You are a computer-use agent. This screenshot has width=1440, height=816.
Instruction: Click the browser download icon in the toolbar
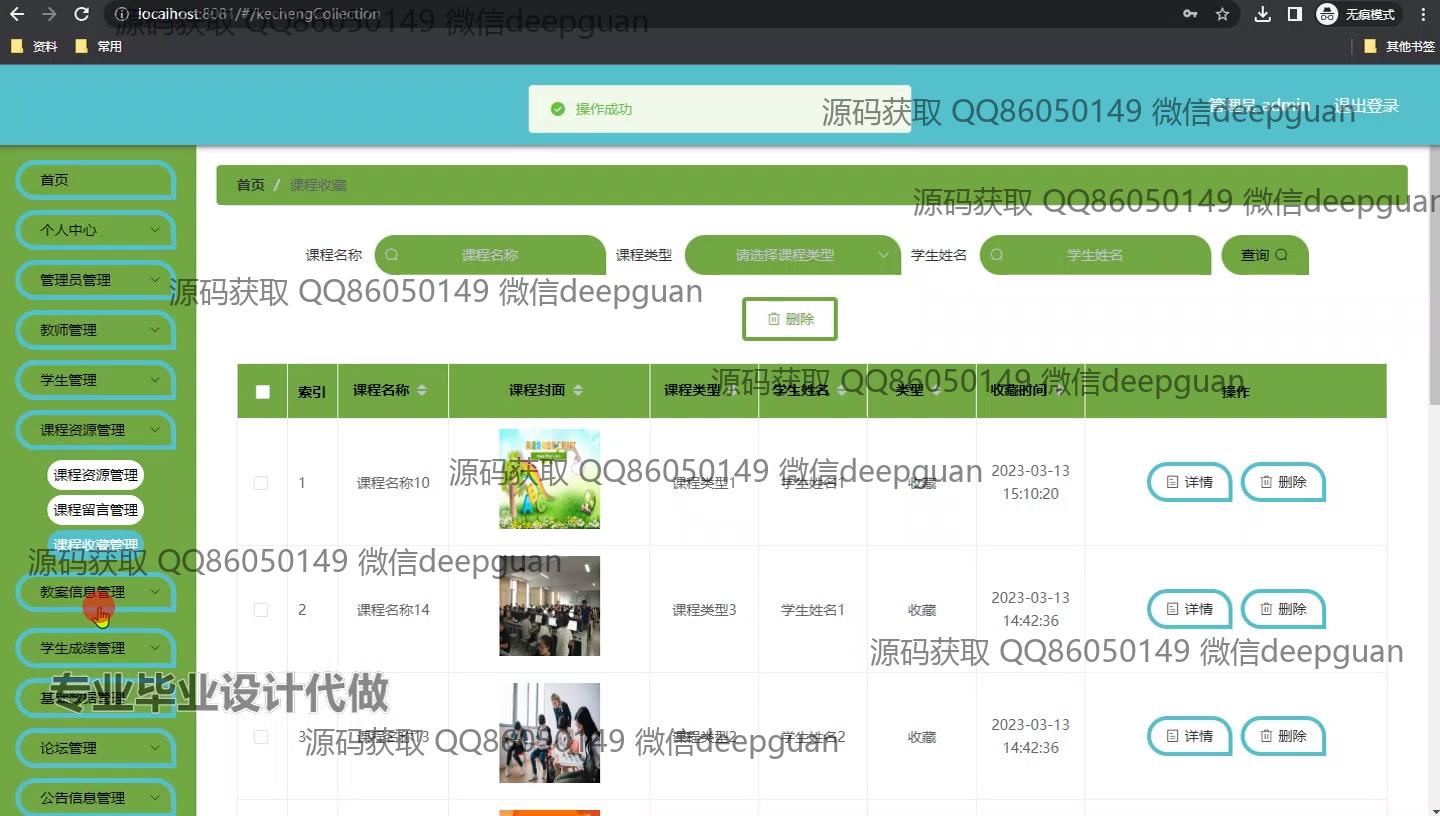[x=1262, y=15]
